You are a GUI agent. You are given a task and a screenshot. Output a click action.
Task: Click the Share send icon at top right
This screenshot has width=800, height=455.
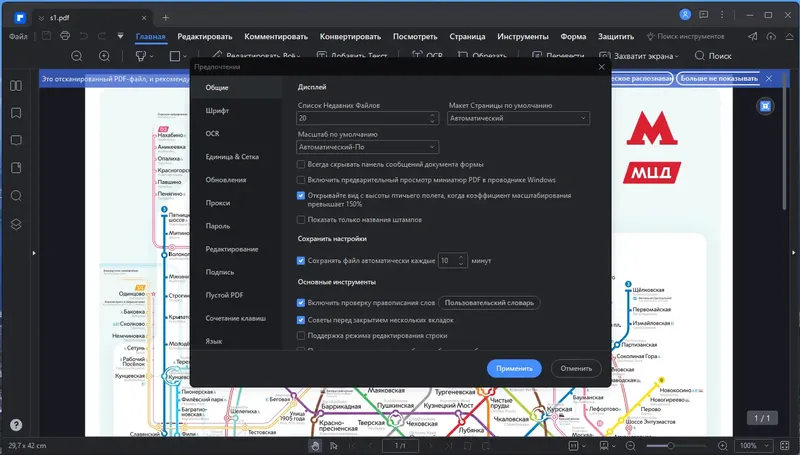point(753,36)
